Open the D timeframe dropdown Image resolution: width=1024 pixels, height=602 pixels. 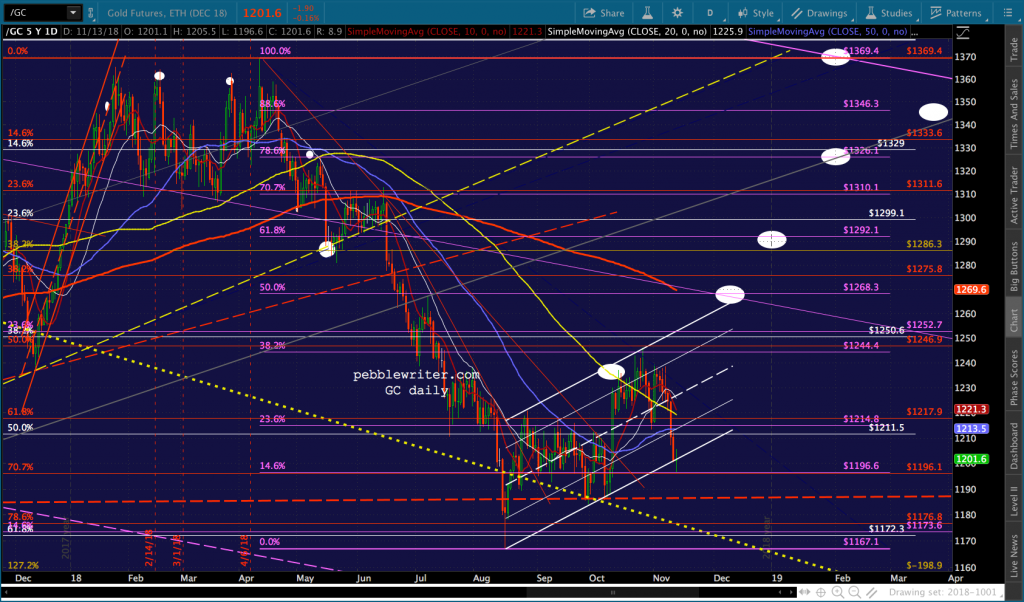(x=710, y=12)
